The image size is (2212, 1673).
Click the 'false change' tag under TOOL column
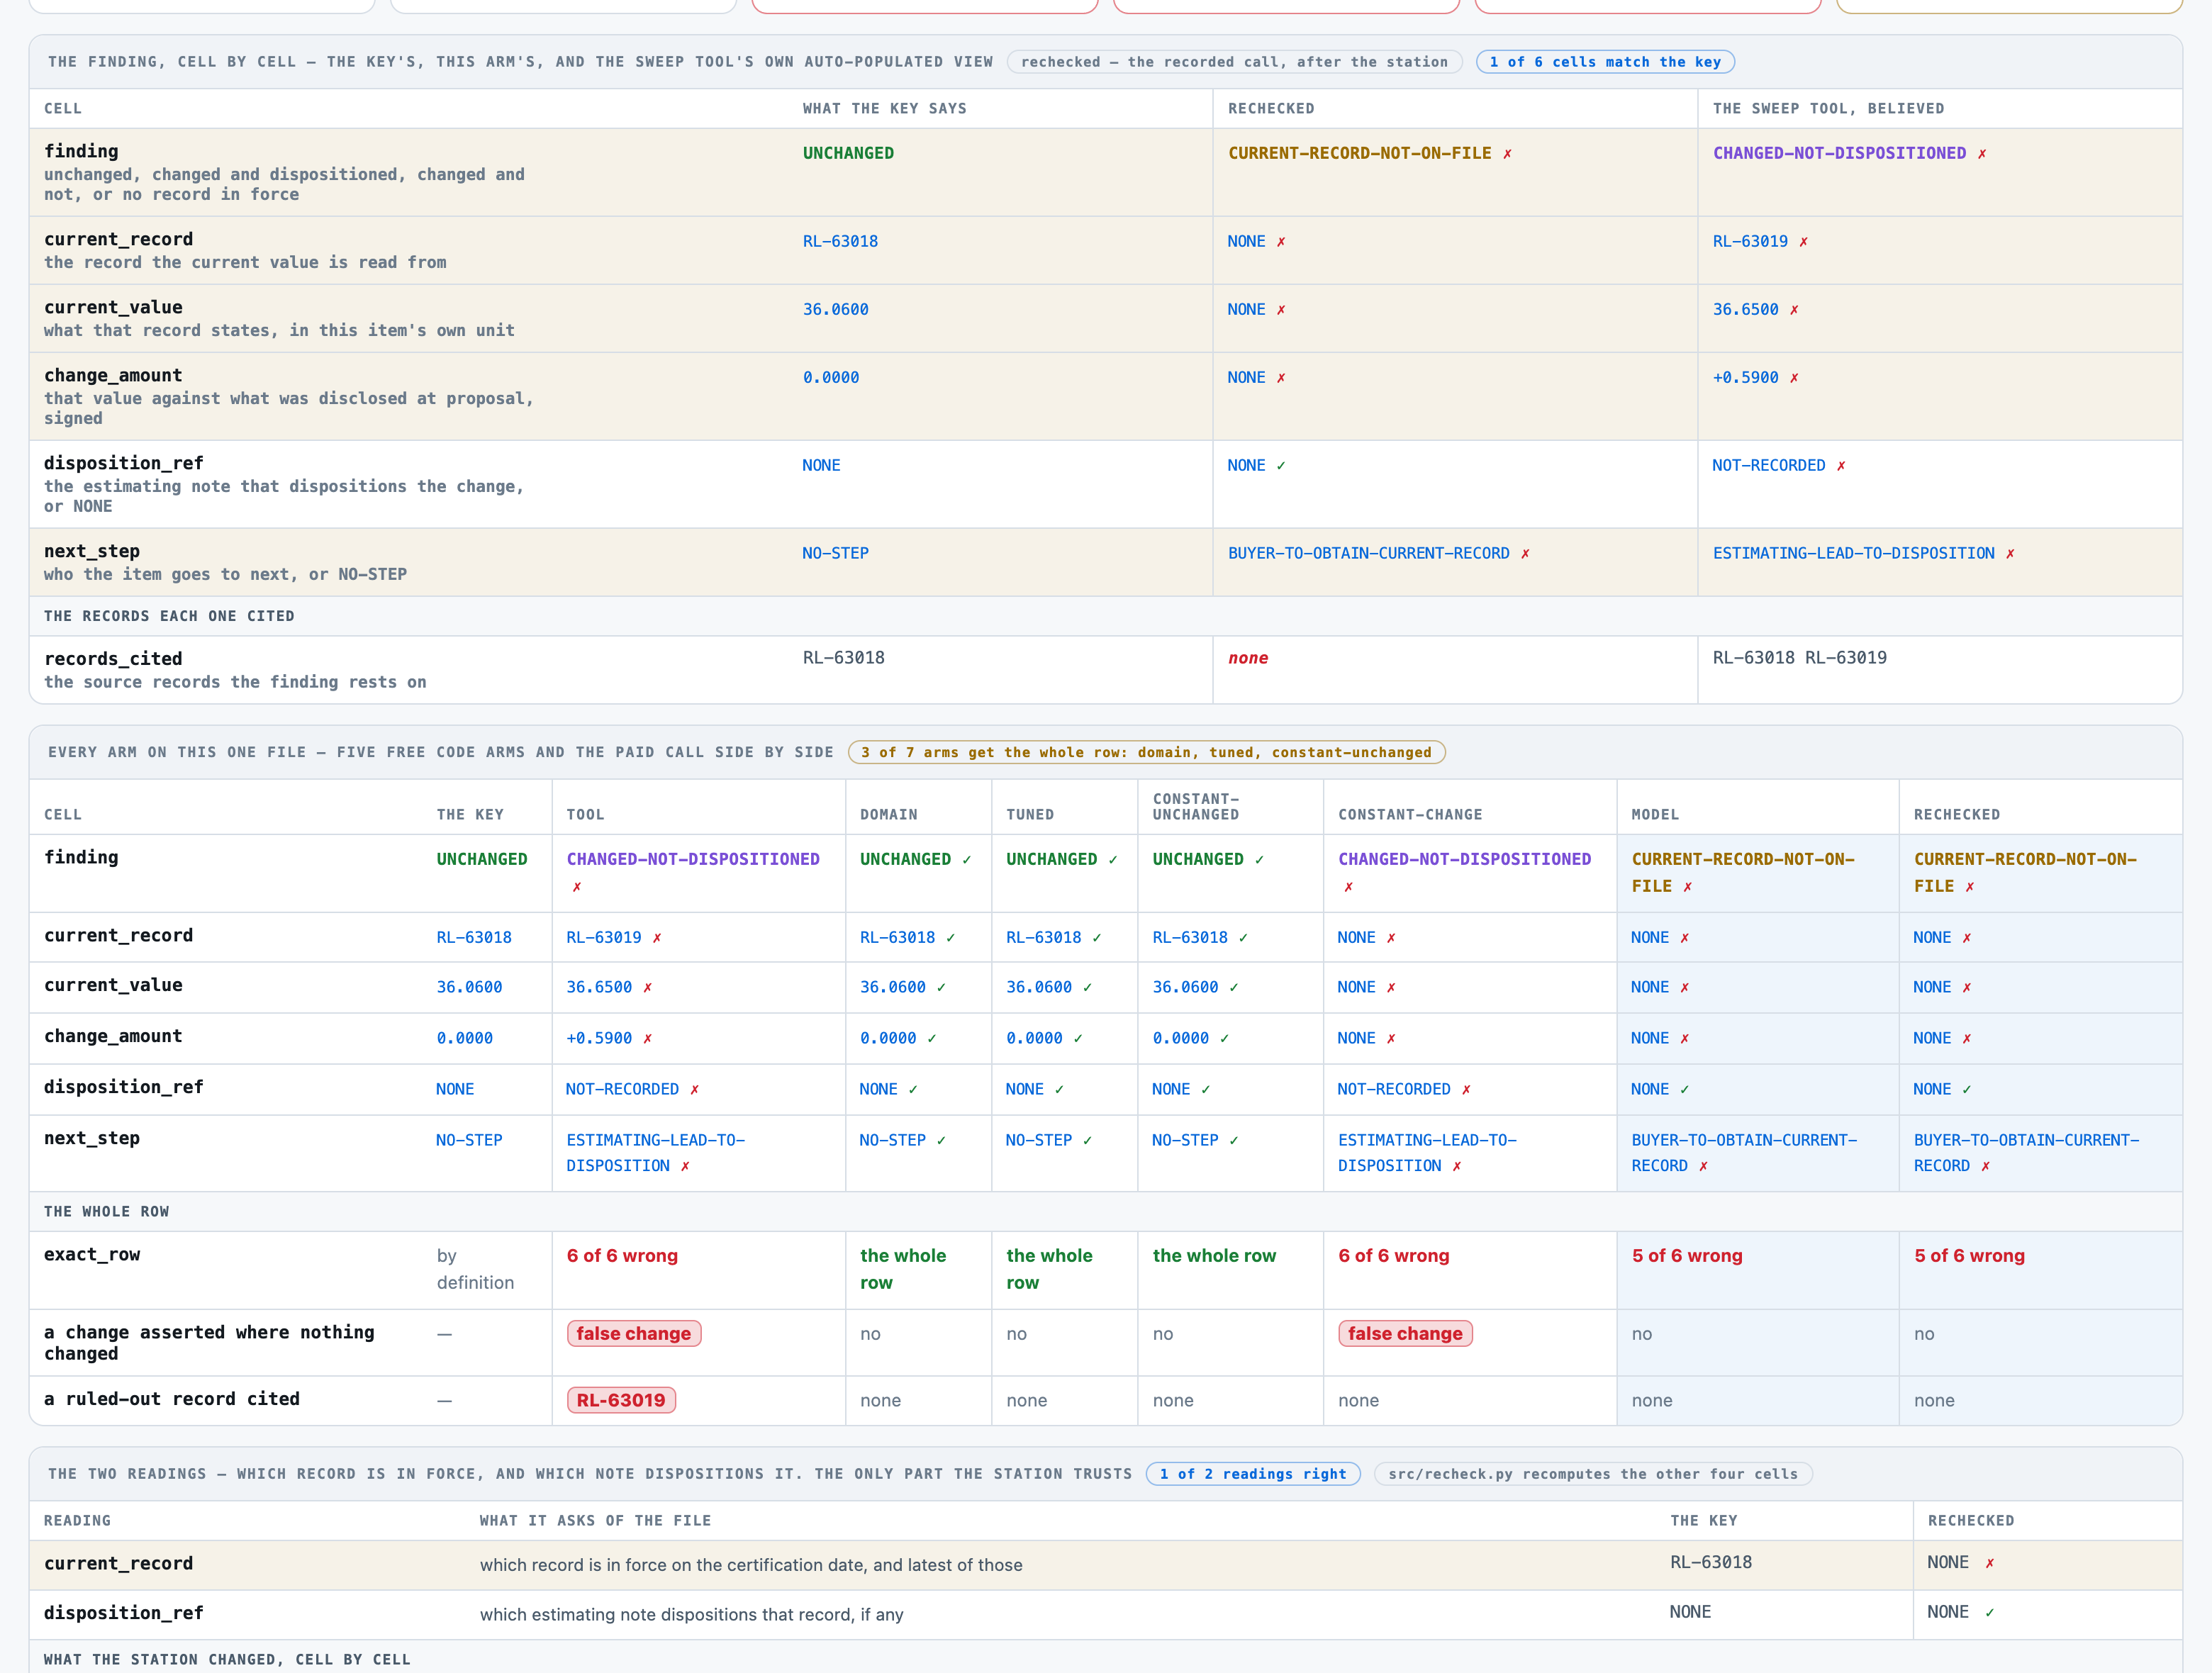click(634, 1334)
